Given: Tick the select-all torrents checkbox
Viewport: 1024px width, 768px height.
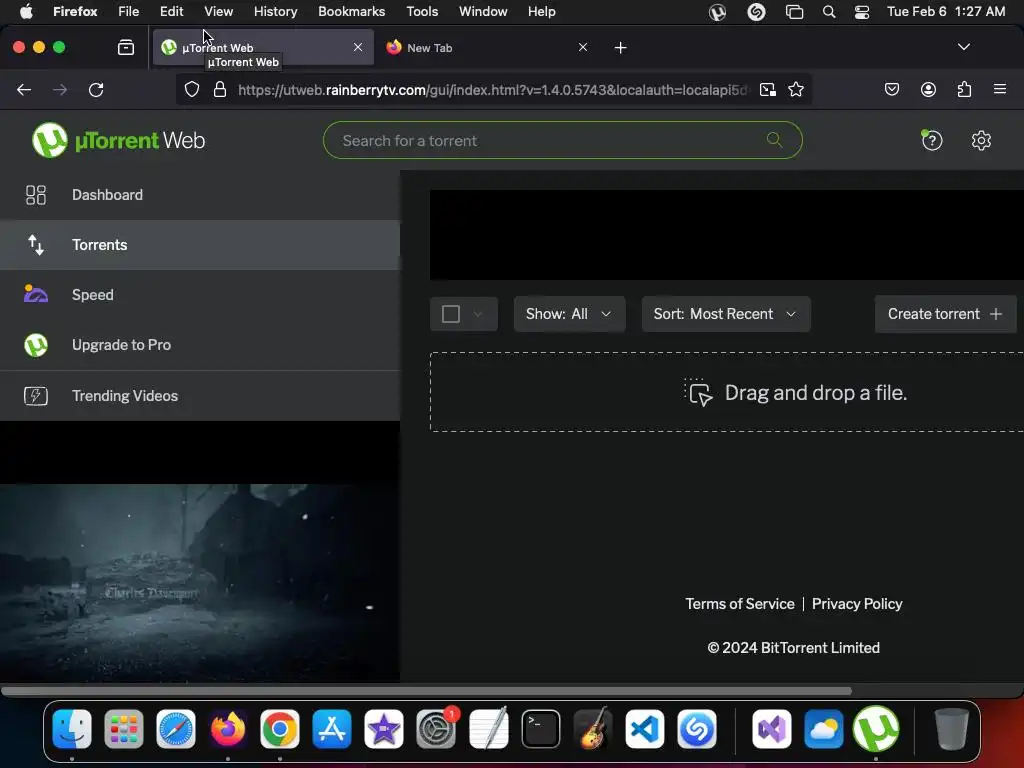Looking at the screenshot, I should pyautogui.click(x=451, y=314).
